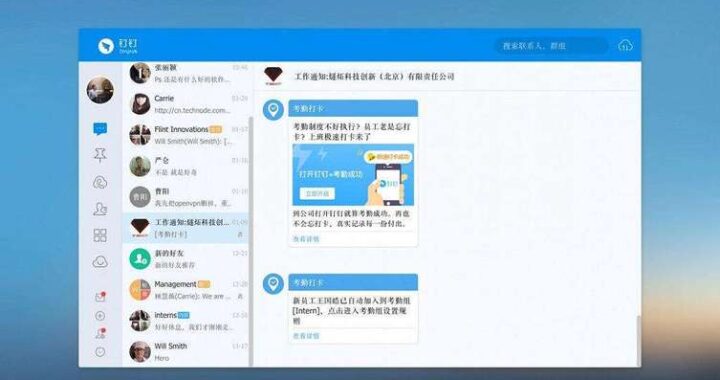Click the orange tag beside Flint Innovations

click(216, 129)
